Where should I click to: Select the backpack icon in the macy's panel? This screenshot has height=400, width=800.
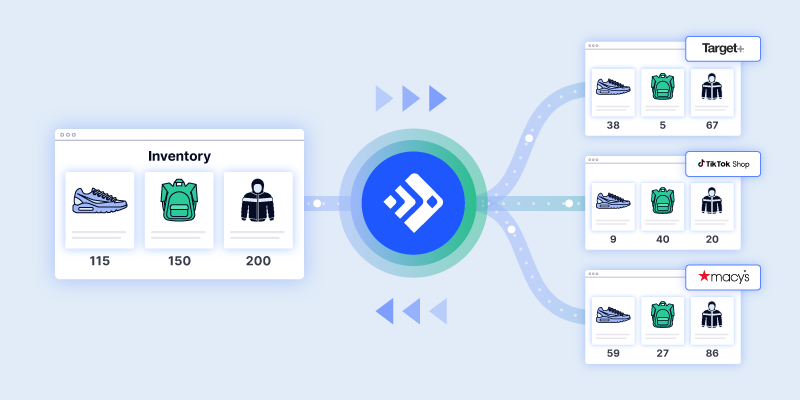click(661, 313)
